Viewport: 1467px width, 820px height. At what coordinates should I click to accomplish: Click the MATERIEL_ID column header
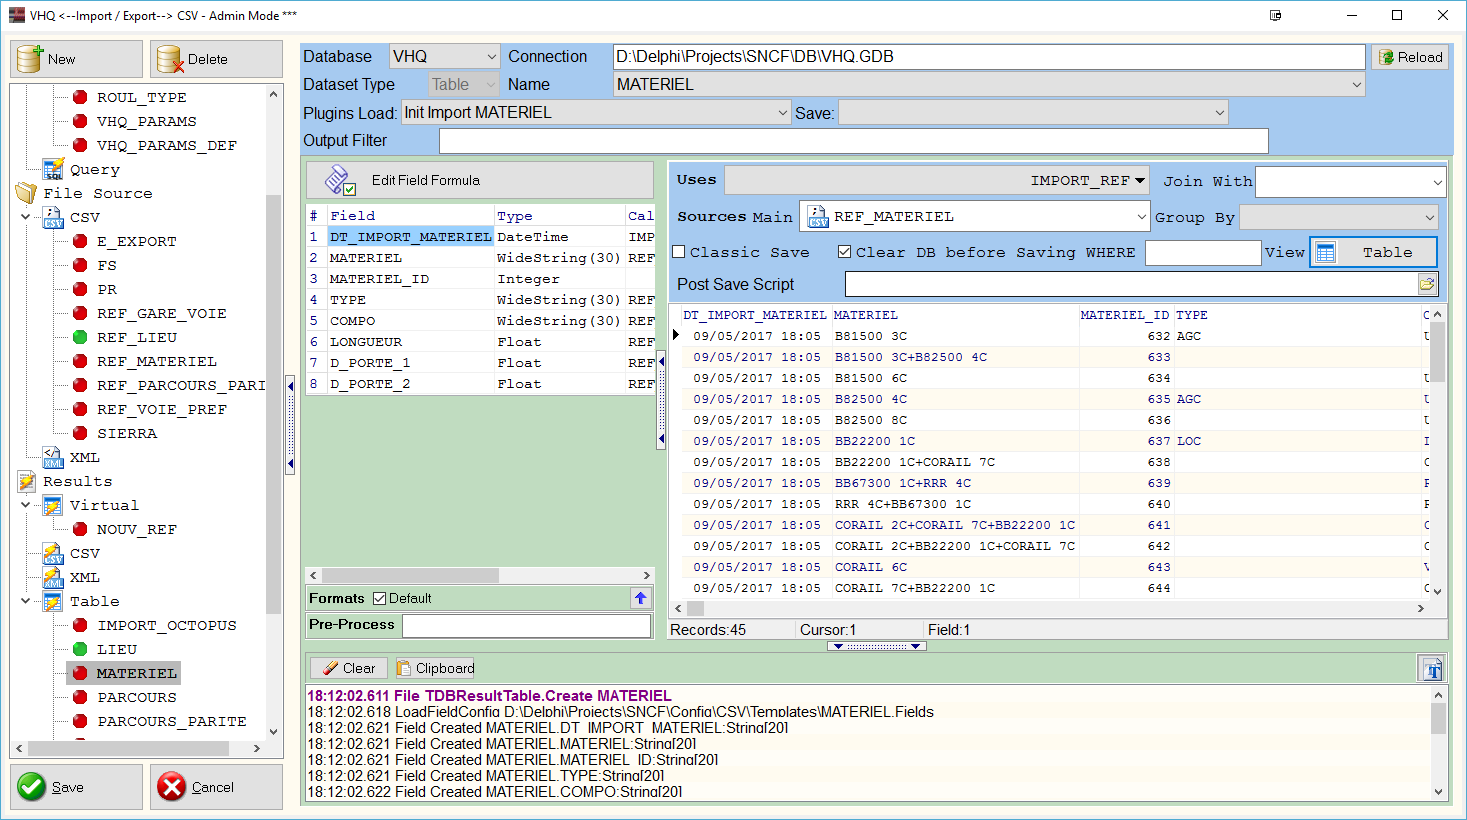tap(1124, 315)
